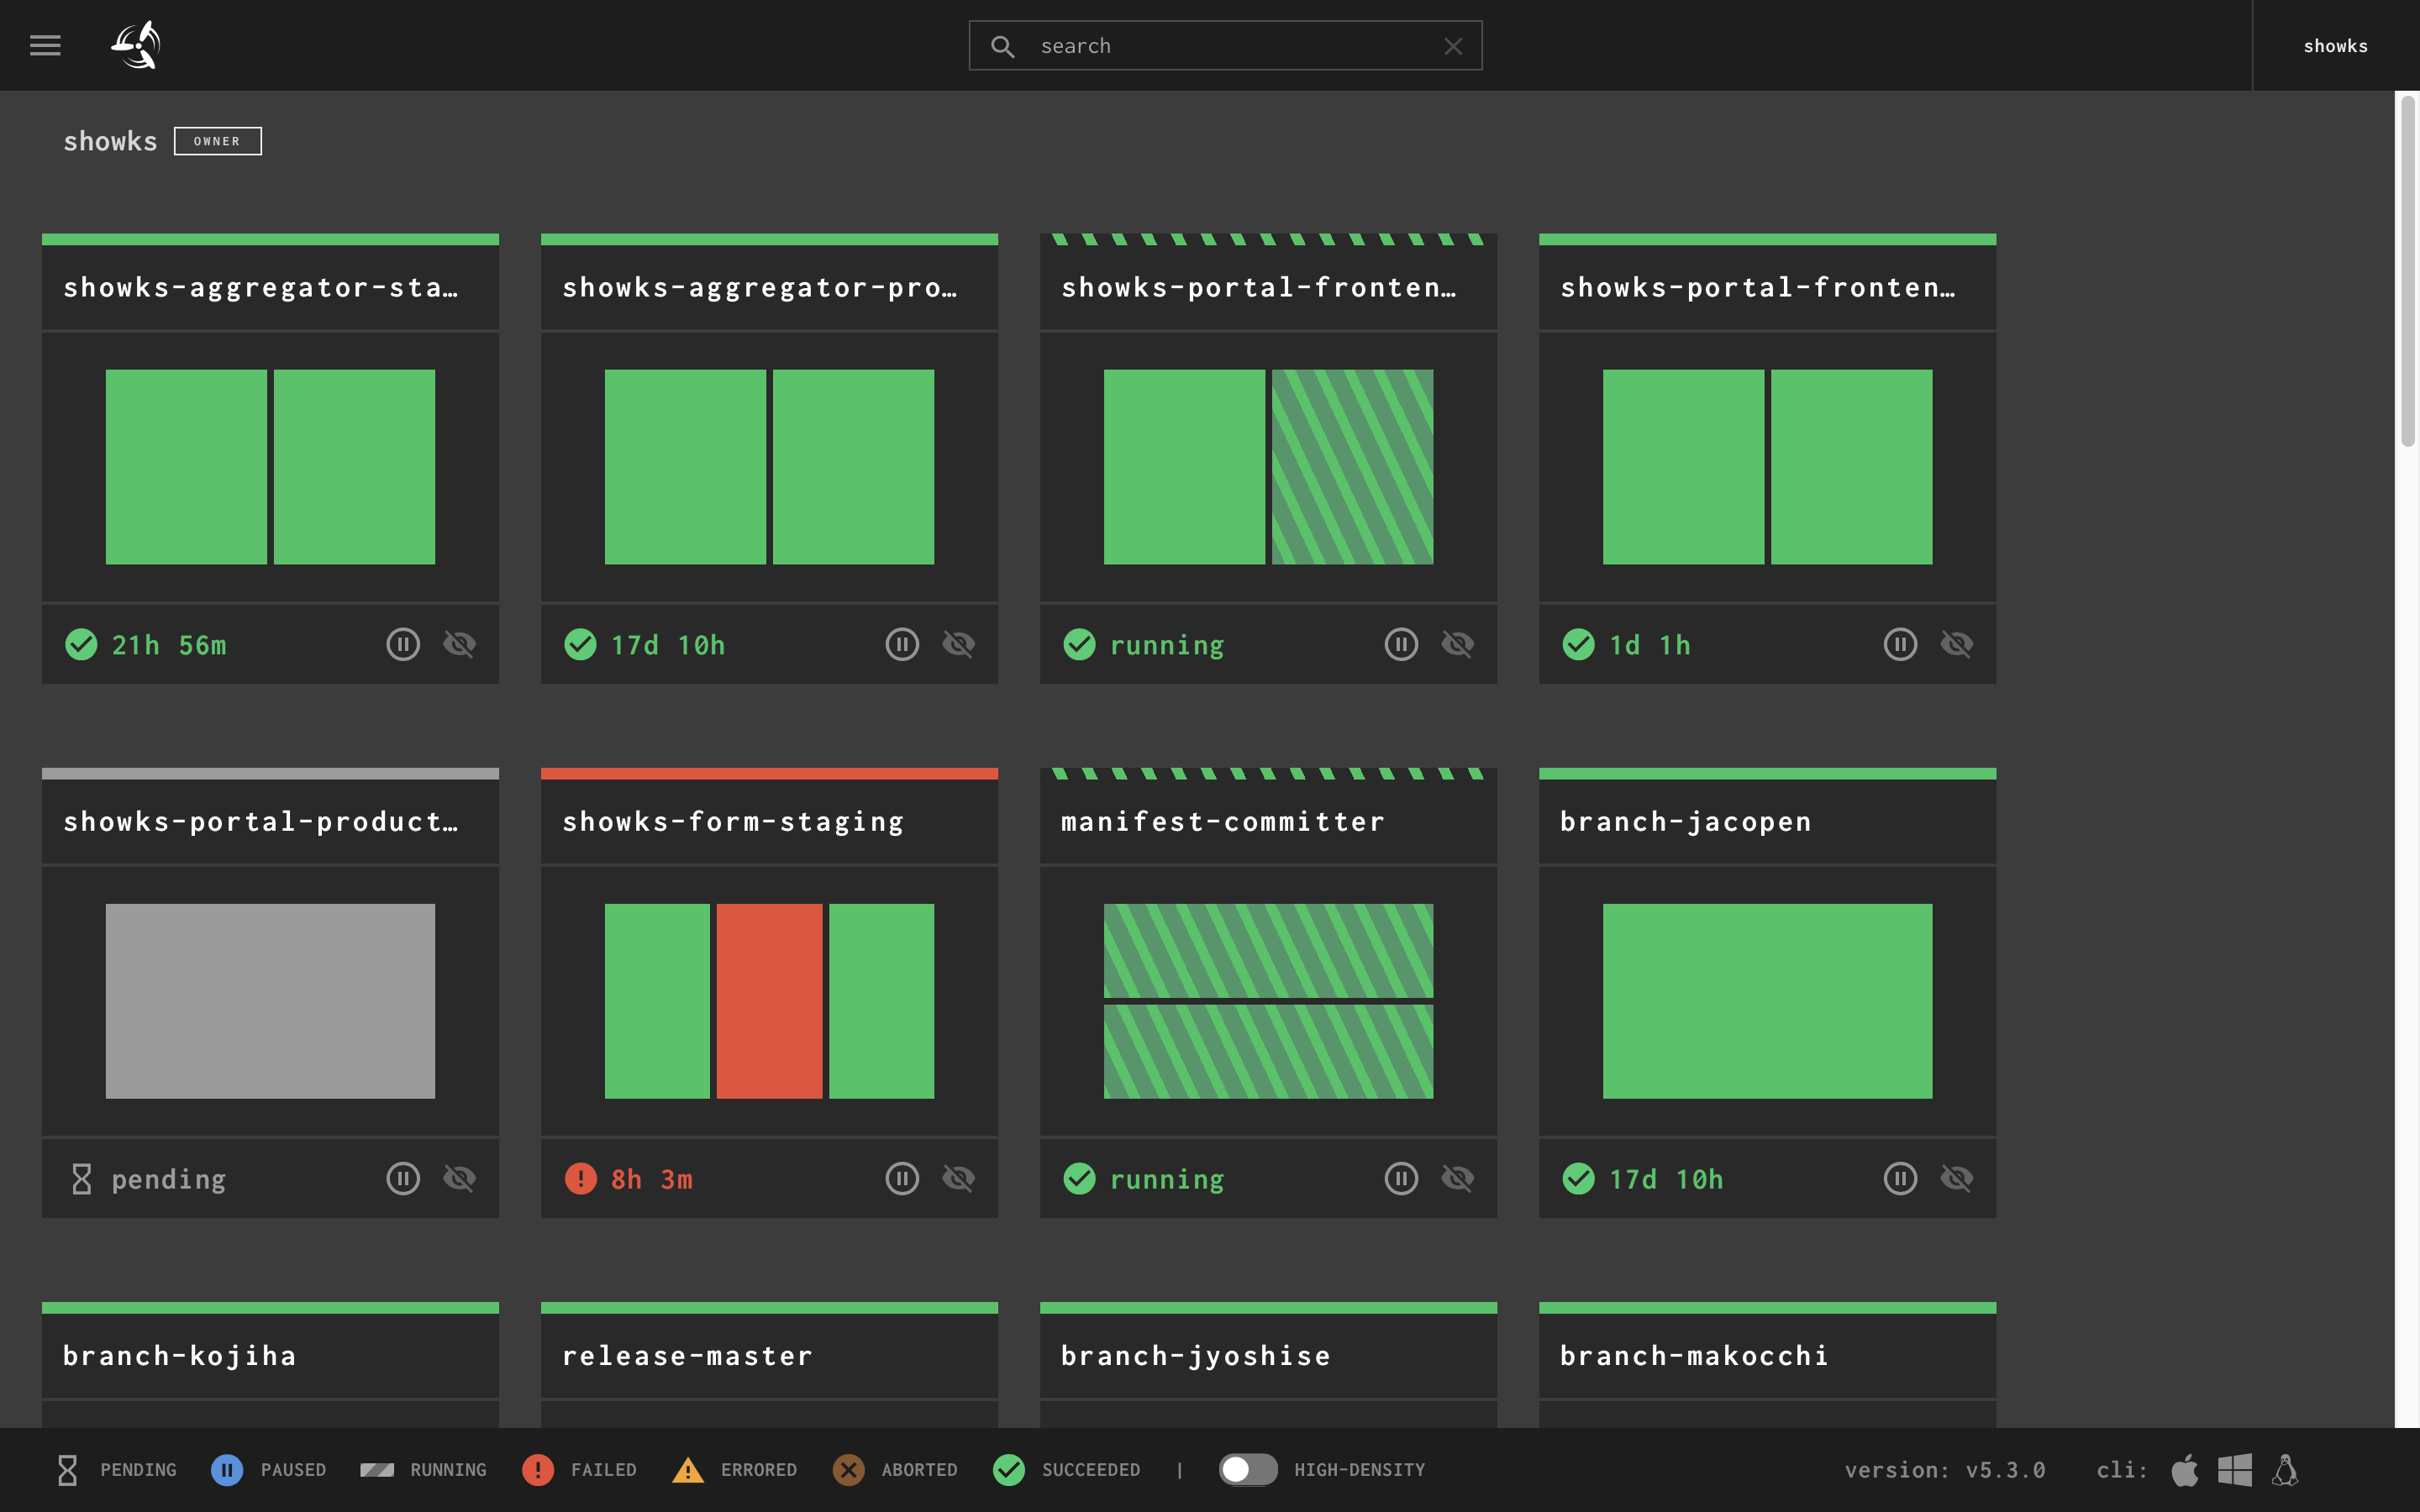Download CLI for Linux
Image resolution: width=2420 pixels, height=1512 pixels.
tap(2285, 1470)
